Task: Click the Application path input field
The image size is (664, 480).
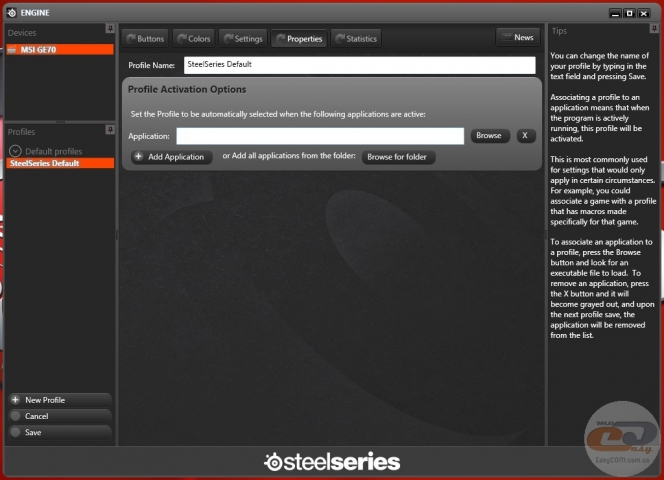Action: point(320,136)
